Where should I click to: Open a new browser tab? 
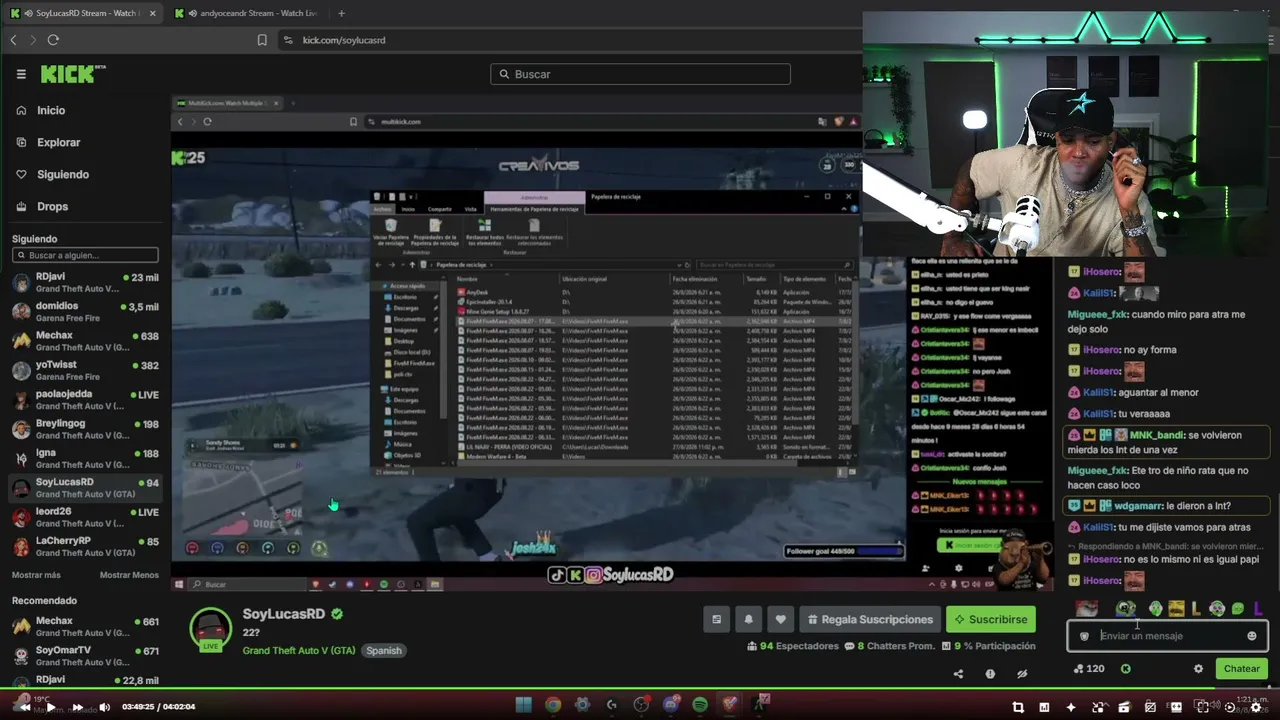coord(341,13)
